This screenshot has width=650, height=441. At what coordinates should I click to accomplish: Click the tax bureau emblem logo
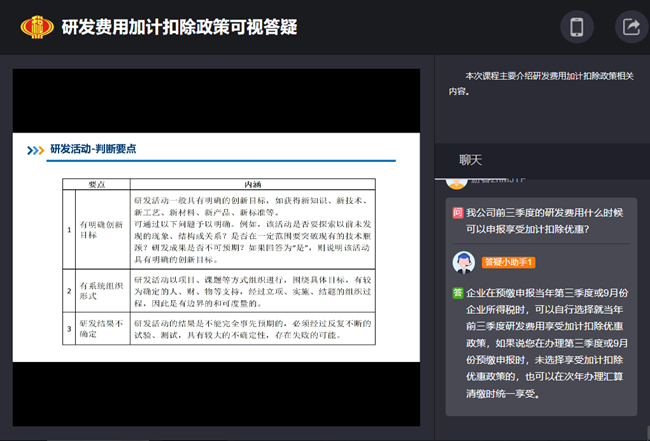point(37,27)
